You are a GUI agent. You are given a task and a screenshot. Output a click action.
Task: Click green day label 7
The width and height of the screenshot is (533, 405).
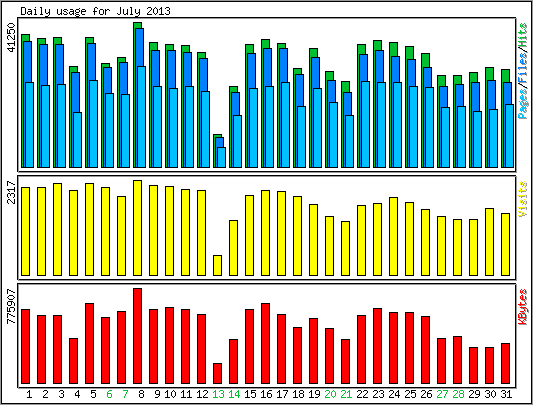(125, 394)
